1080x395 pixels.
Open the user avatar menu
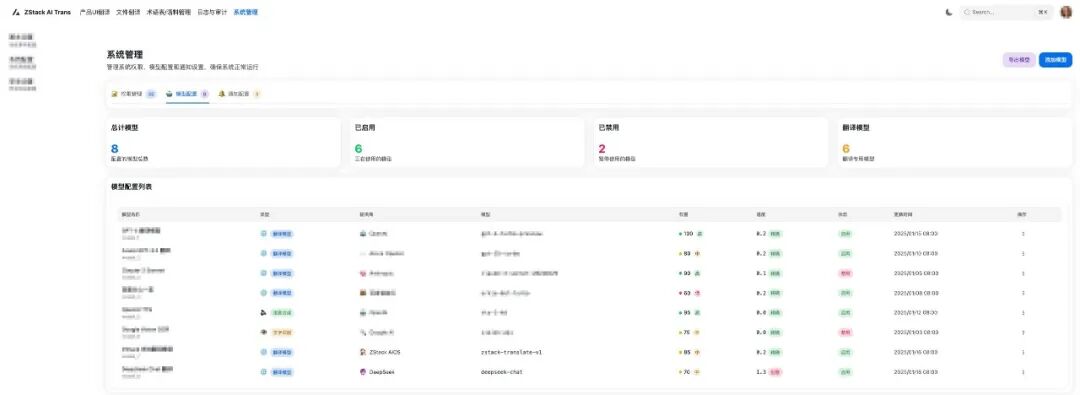pyautogui.click(x=1066, y=12)
